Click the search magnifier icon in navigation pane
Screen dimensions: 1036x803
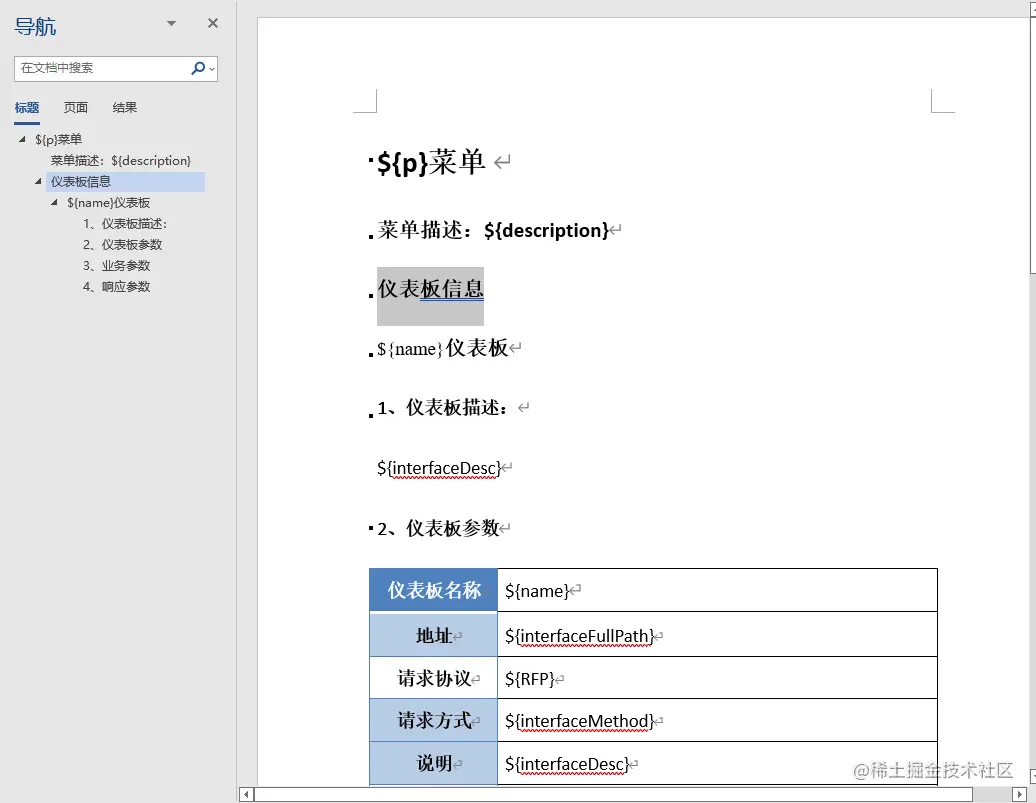click(x=198, y=68)
